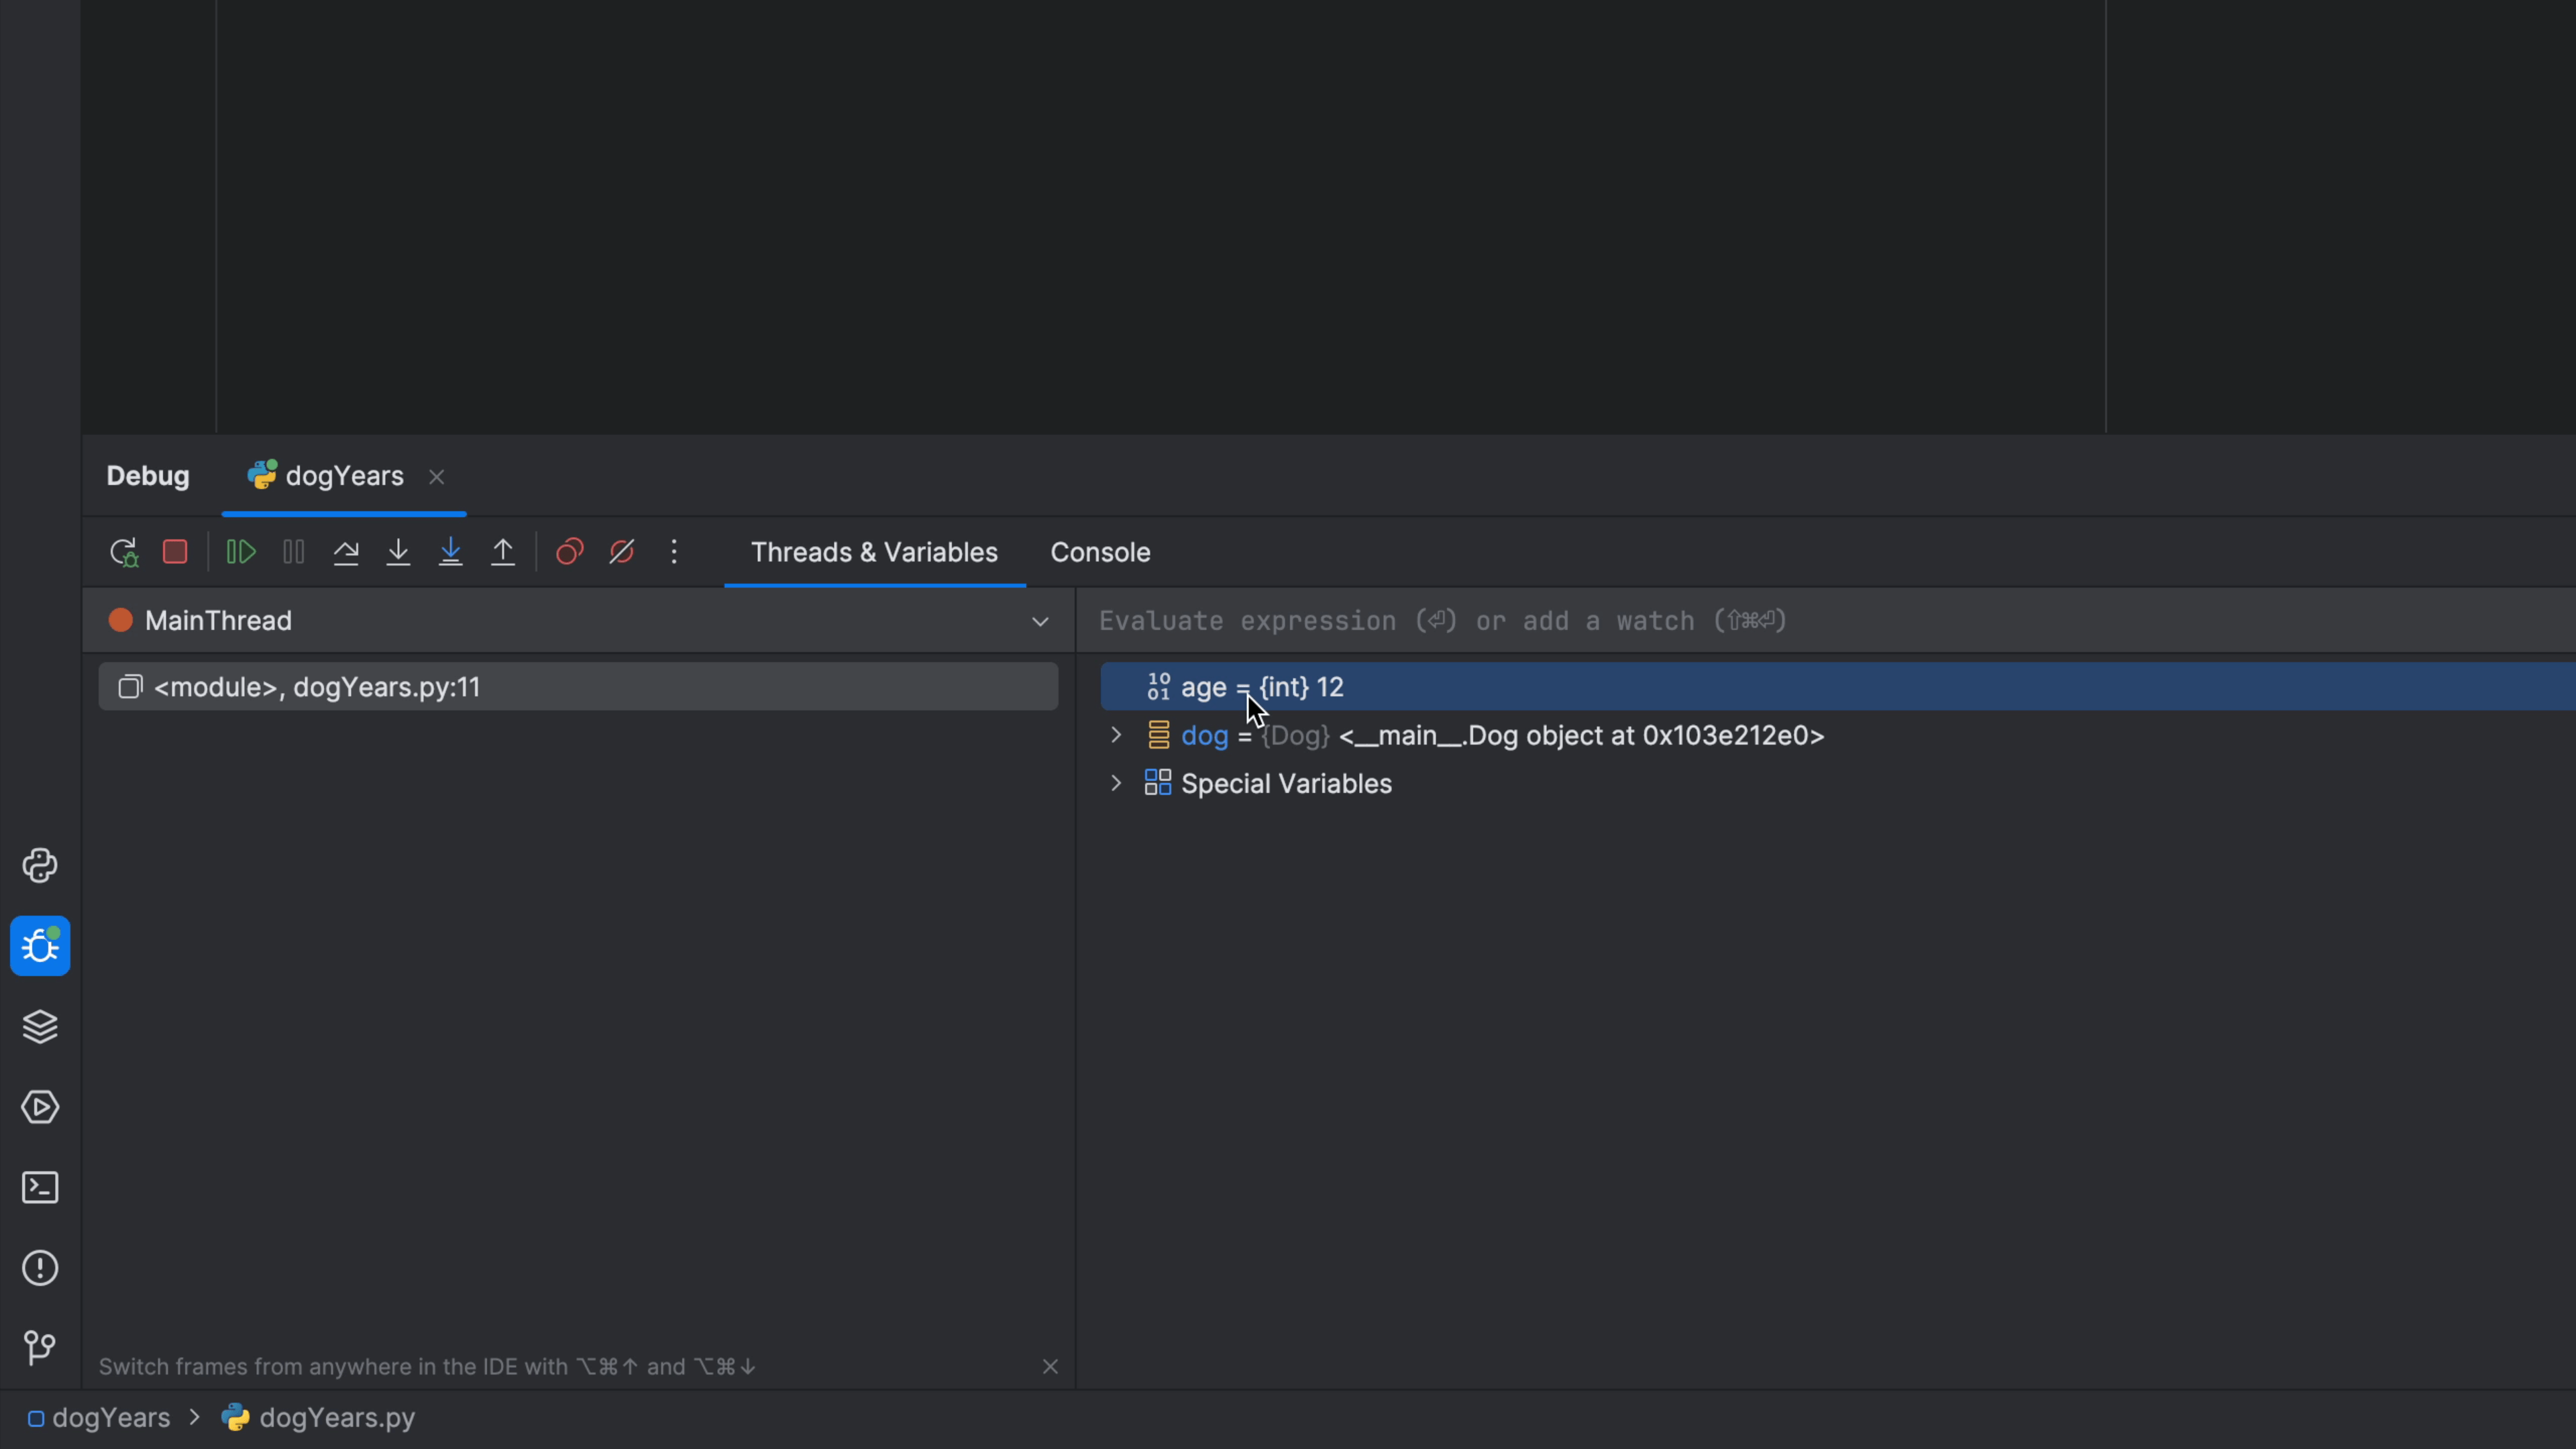
Task: Click the Evaluate expression watch field
Action: pyautogui.click(x=1440, y=620)
